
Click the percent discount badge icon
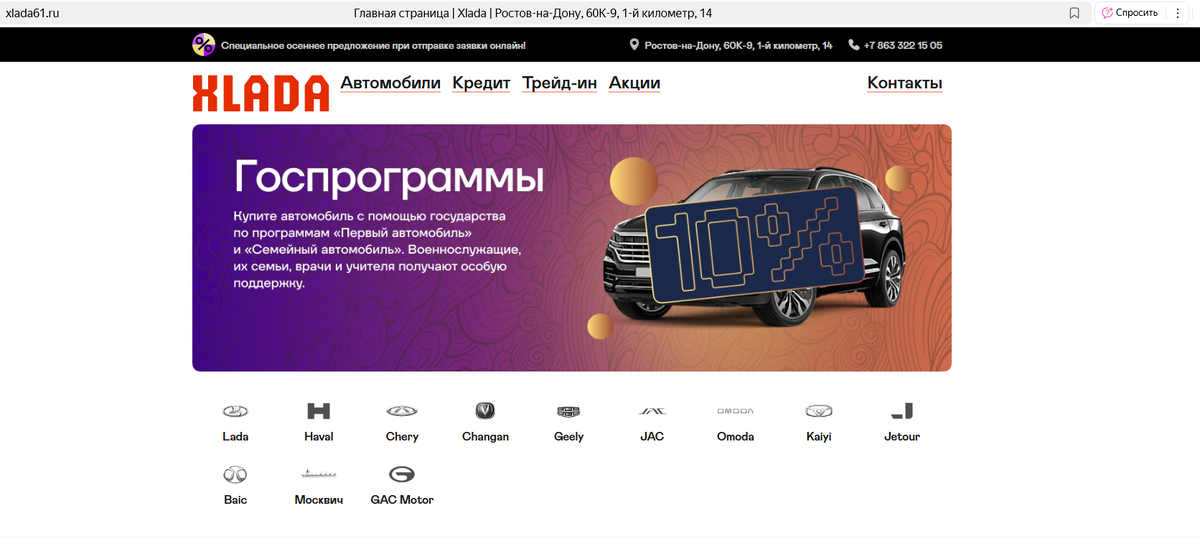(204, 45)
